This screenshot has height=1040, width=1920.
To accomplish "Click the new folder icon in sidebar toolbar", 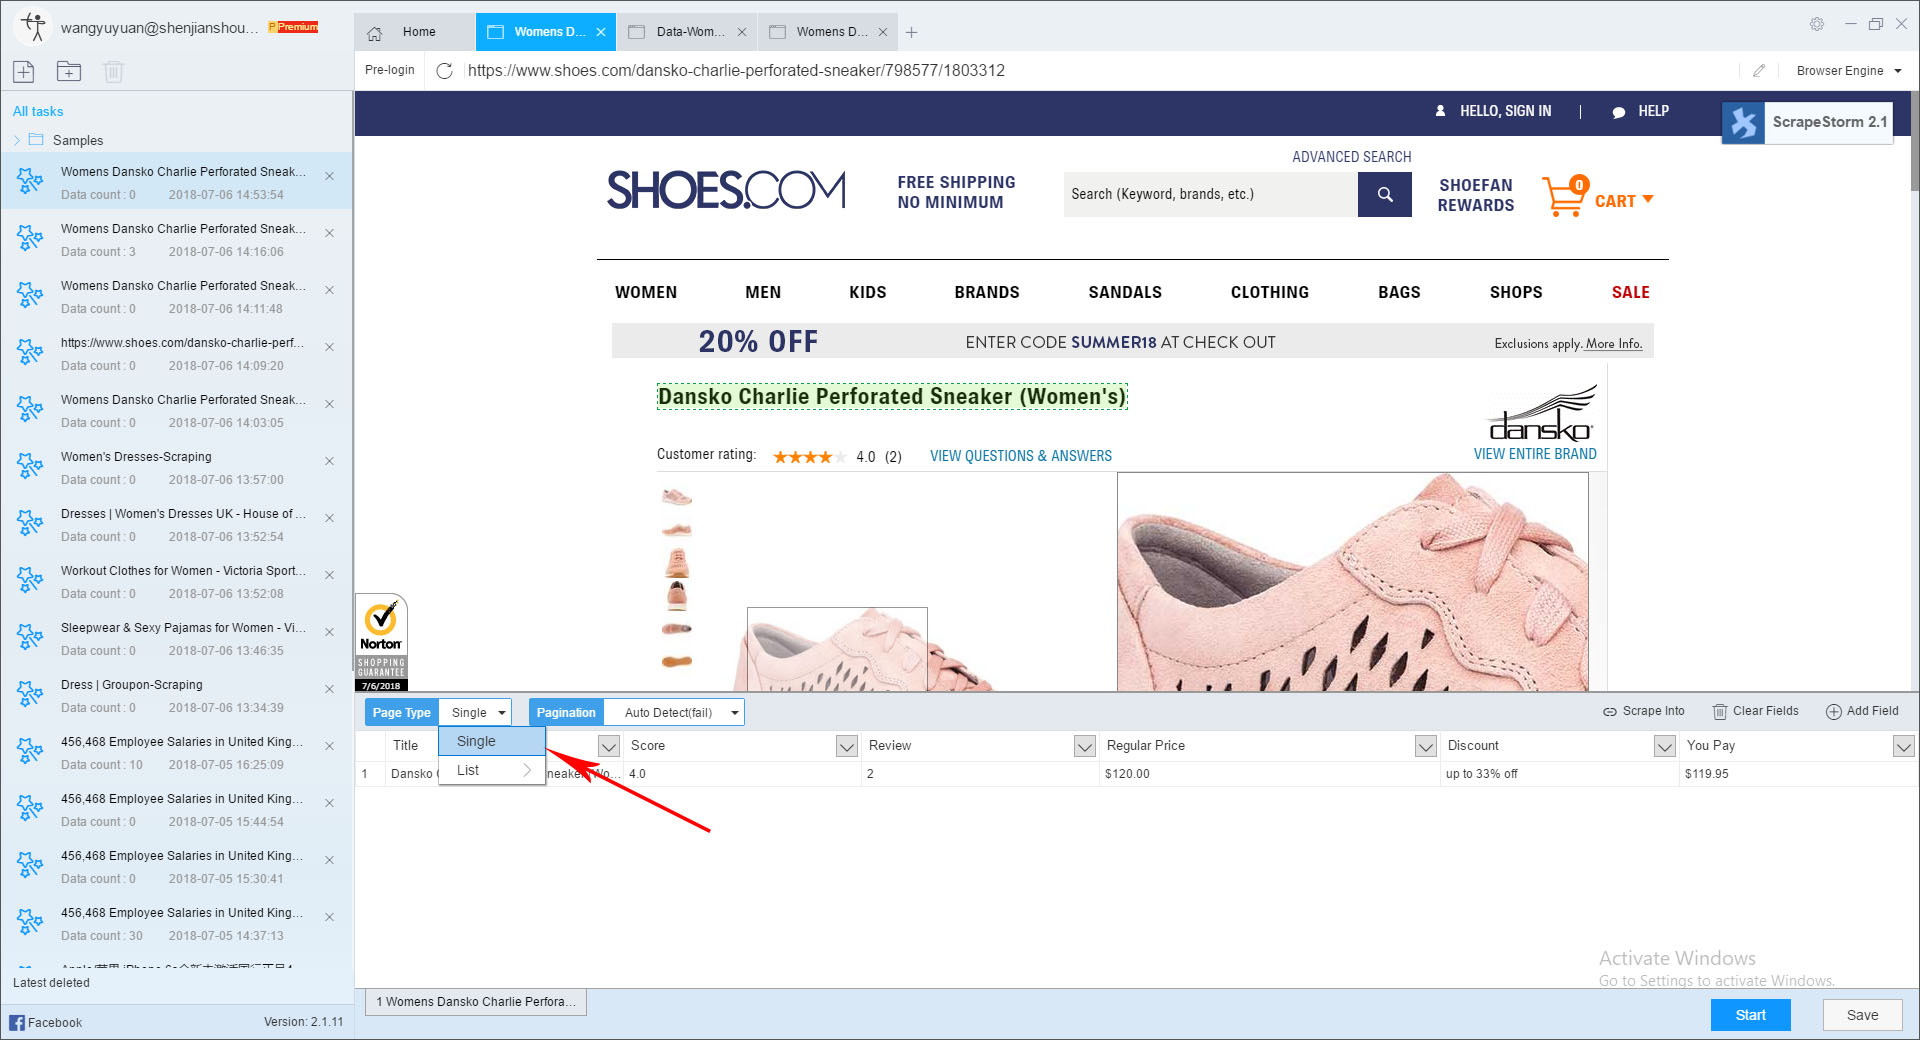I will [69, 71].
